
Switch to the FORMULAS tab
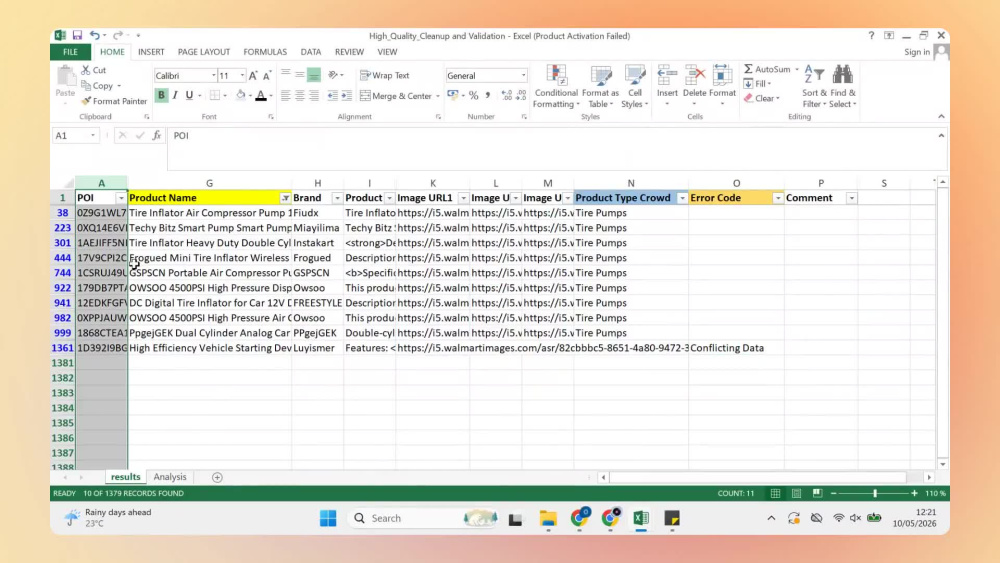(x=265, y=52)
